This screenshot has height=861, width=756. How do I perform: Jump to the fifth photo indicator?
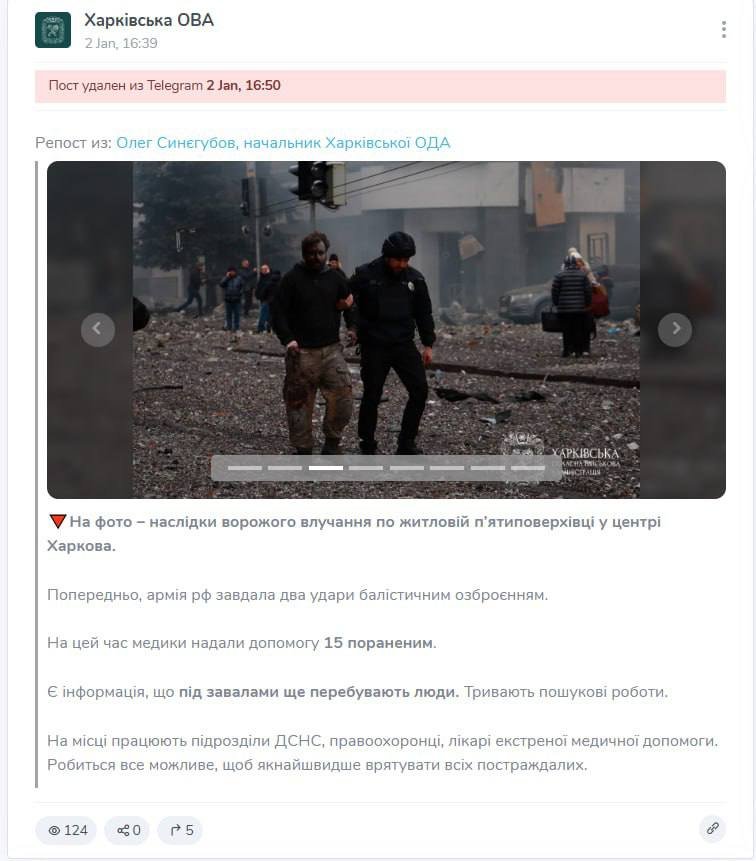(x=407, y=468)
